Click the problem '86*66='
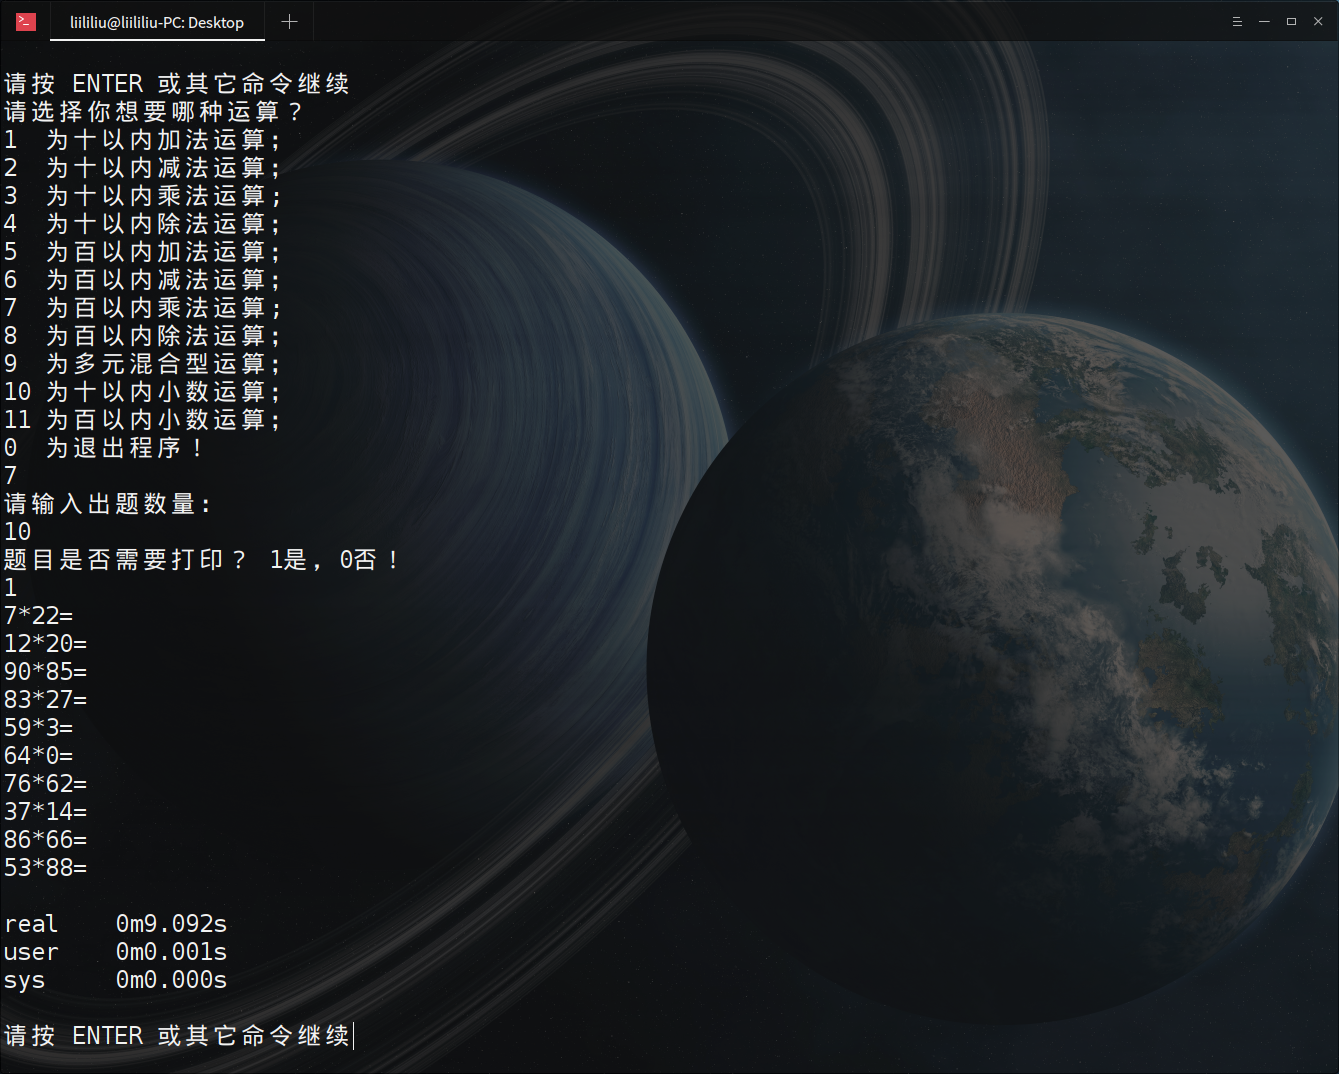This screenshot has height=1074, width=1339. [x=45, y=839]
